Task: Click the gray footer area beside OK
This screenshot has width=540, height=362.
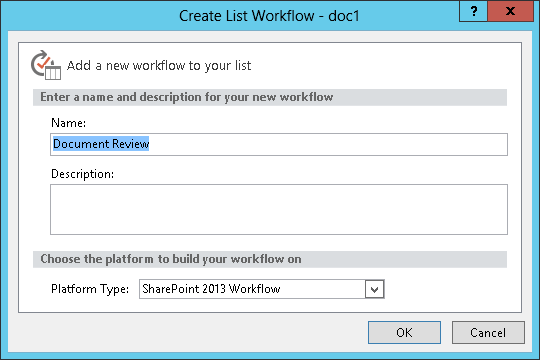Action: click(193, 332)
